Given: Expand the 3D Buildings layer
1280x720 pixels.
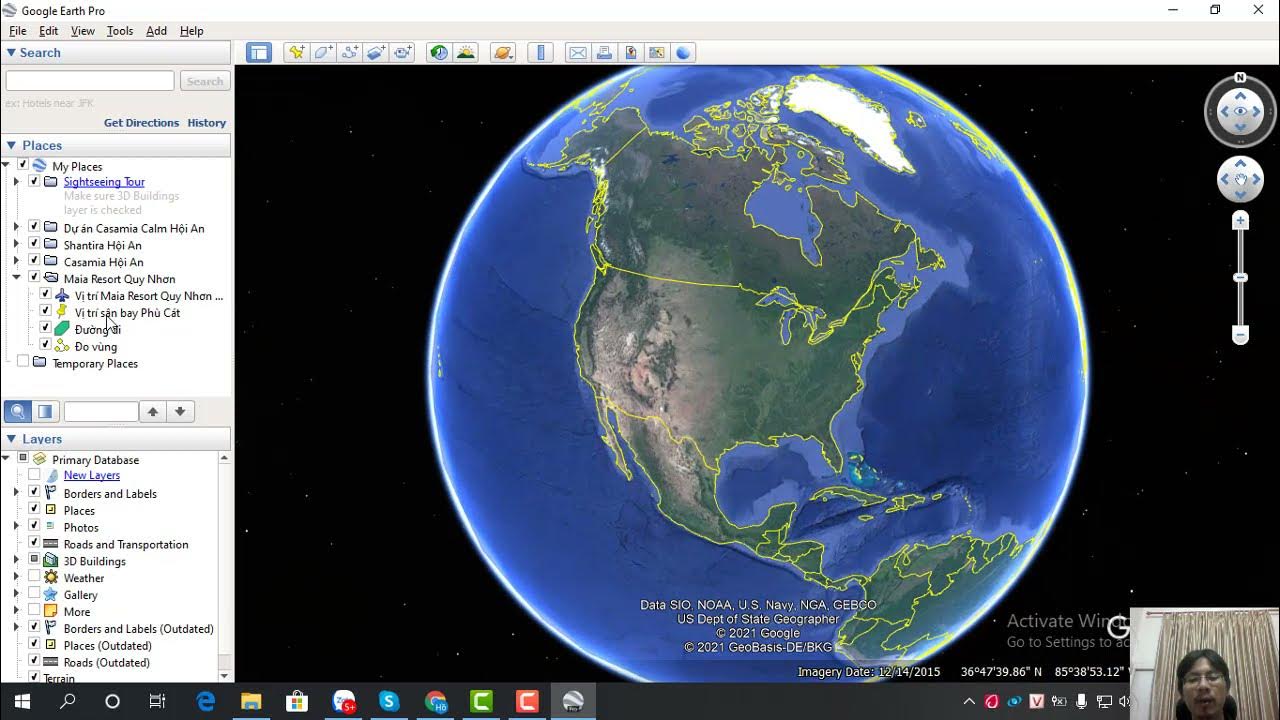Looking at the screenshot, I should pyautogui.click(x=16, y=561).
